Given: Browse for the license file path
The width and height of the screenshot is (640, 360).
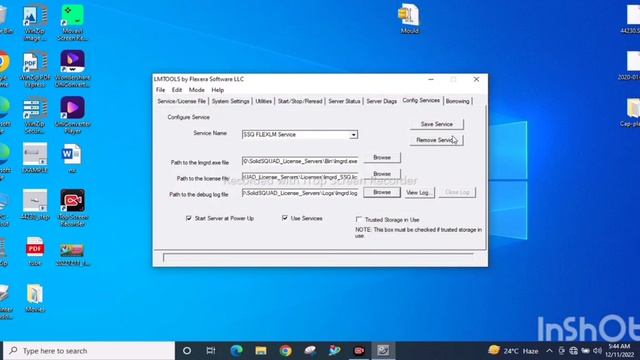Looking at the screenshot, I should point(382,174).
